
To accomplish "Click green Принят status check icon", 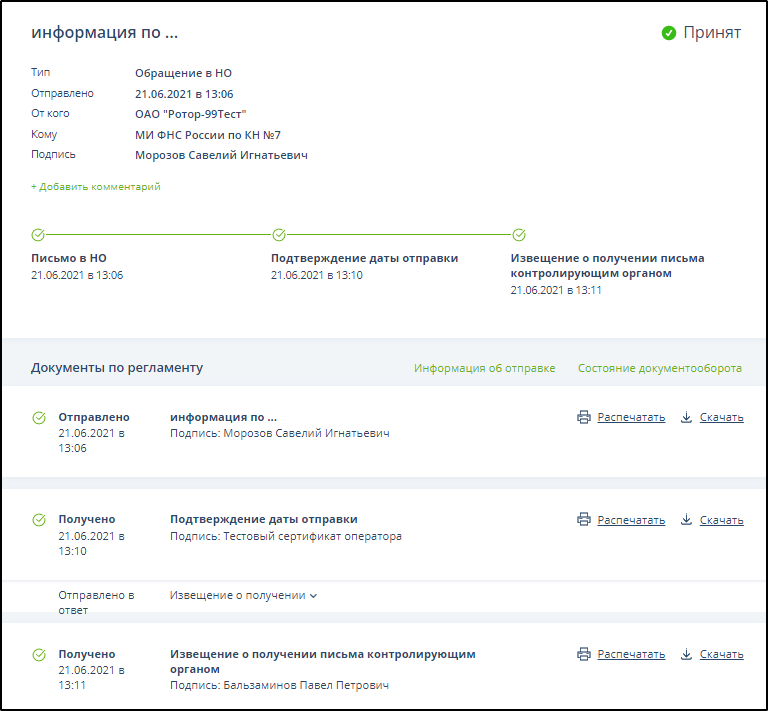I will tap(669, 33).
